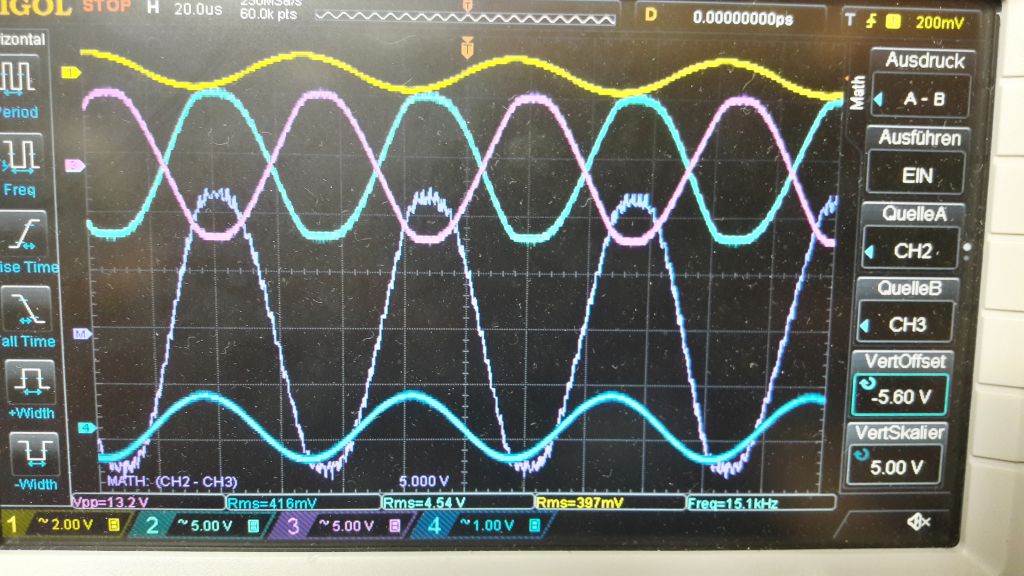Select the -Width measurement icon
Viewport: 1024px width, 576px height.
tap(35, 452)
